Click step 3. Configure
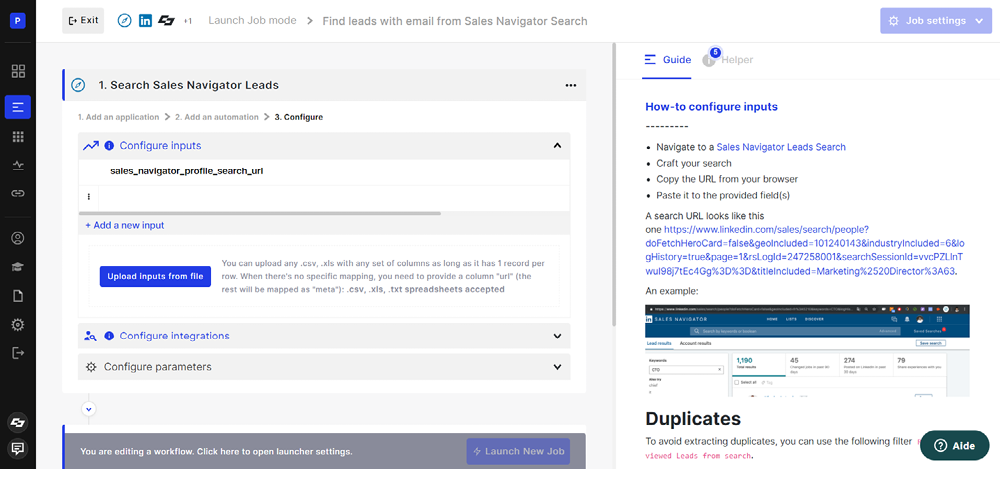The width and height of the screenshot is (1000, 485). pyautogui.click(x=298, y=117)
